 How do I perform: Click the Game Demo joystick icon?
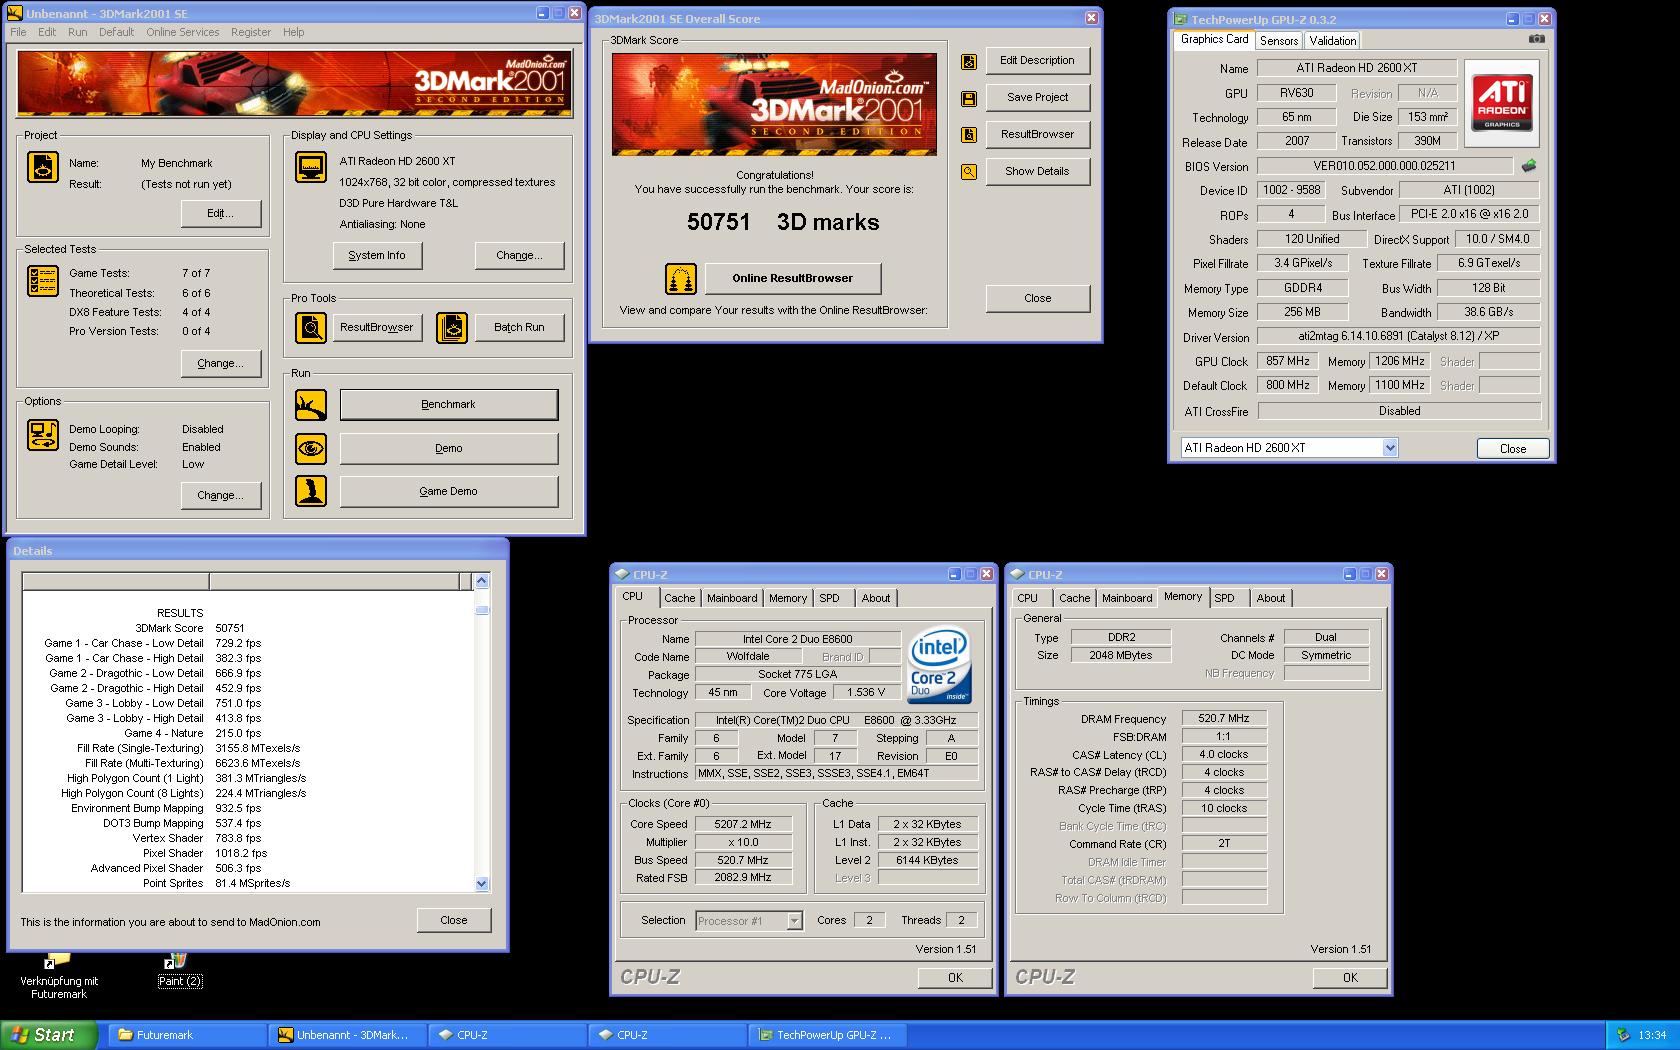pyautogui.click(x=311, y=491)
